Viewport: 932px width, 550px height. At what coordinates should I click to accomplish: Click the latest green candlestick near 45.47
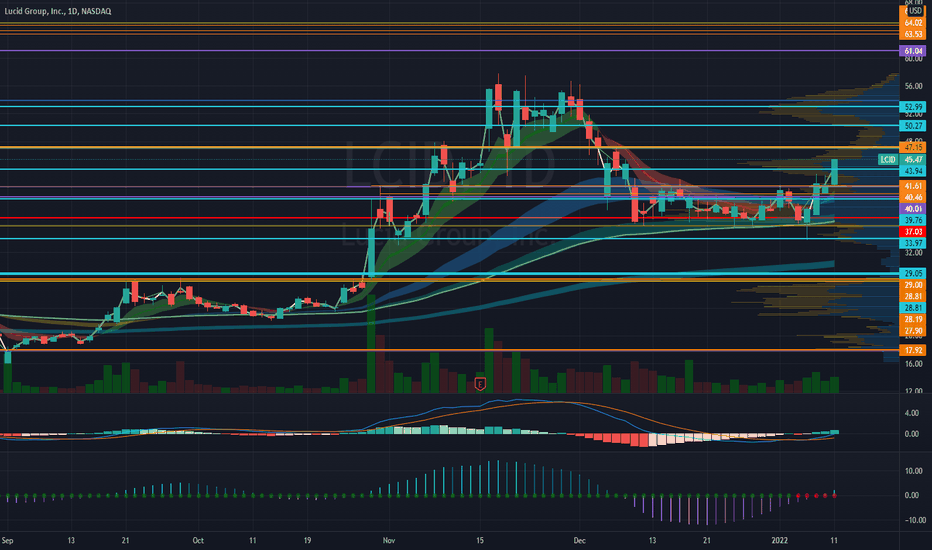835,172
